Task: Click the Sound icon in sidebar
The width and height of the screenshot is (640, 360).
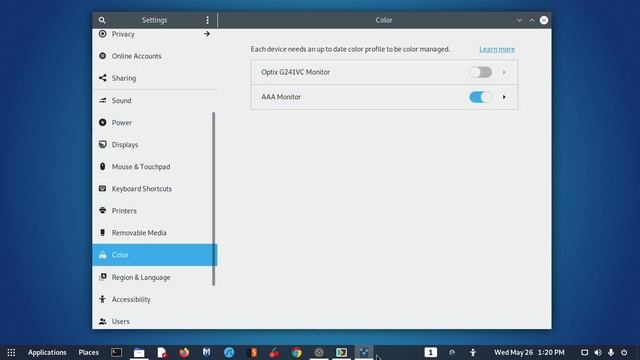Action: 102,100
